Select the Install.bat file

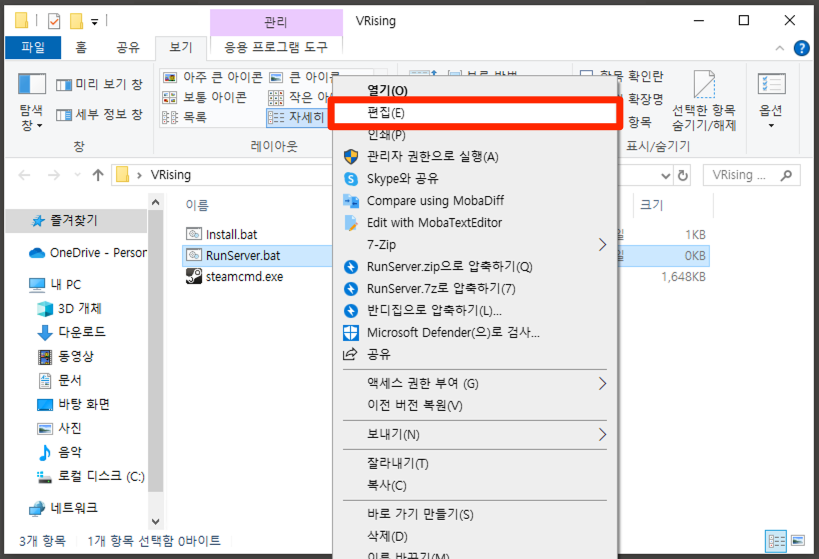pyautogui.click(x=231, y=235)
